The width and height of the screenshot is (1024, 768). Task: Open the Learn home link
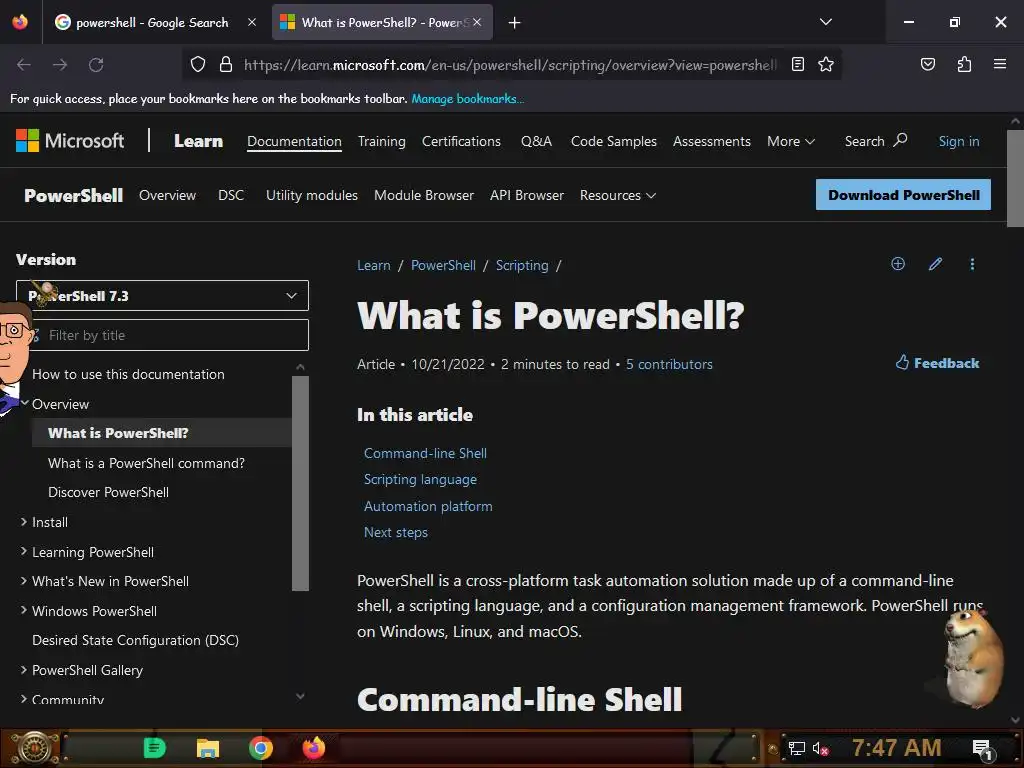point(199,141)
